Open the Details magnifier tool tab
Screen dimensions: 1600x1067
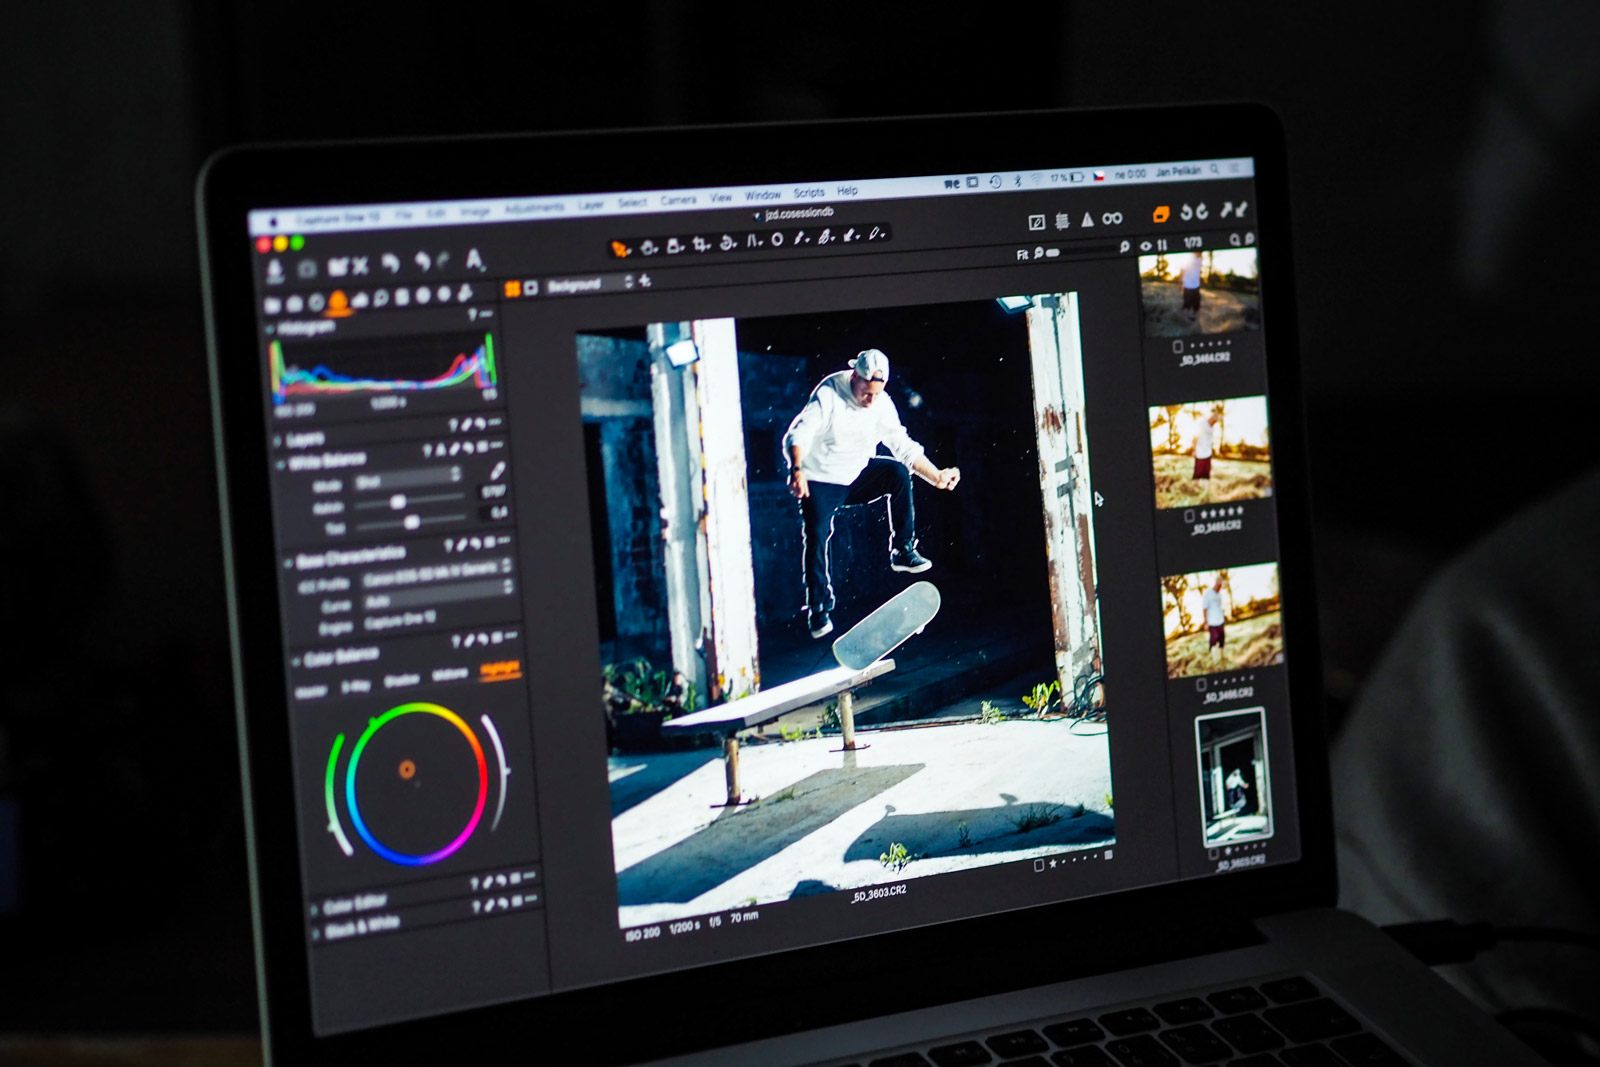click(381, 298)
